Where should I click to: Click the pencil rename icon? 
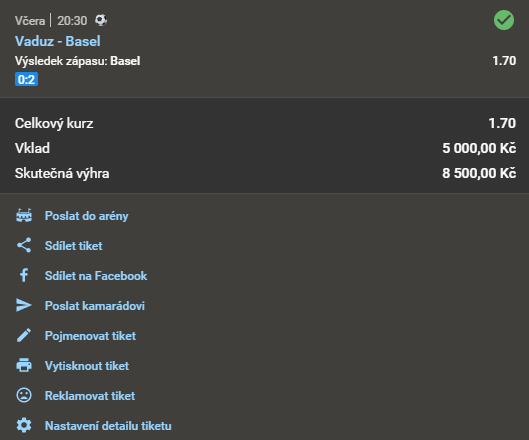click(x=24, y=335)
